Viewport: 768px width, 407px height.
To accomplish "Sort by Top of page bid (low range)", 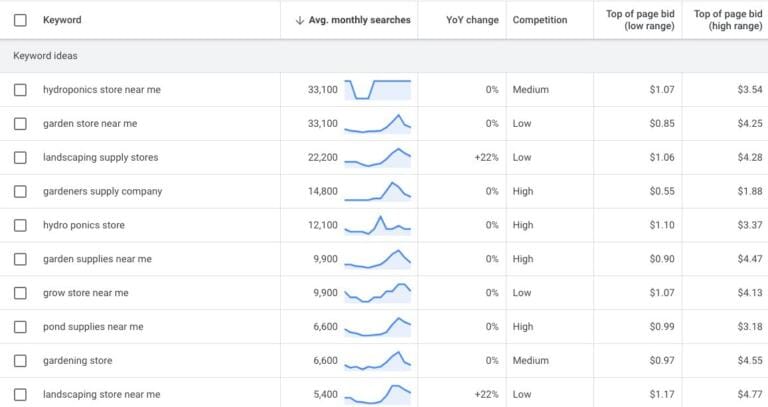I will 640,20.
